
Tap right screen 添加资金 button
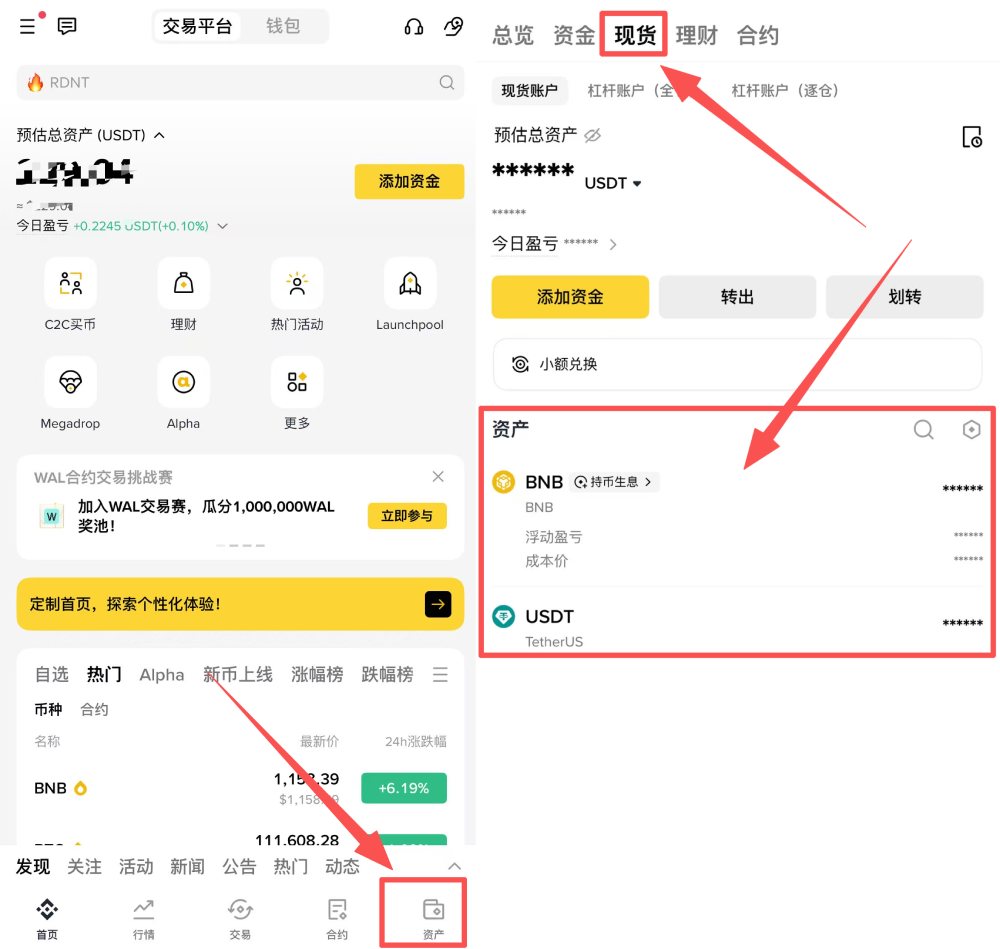point(570,297)
